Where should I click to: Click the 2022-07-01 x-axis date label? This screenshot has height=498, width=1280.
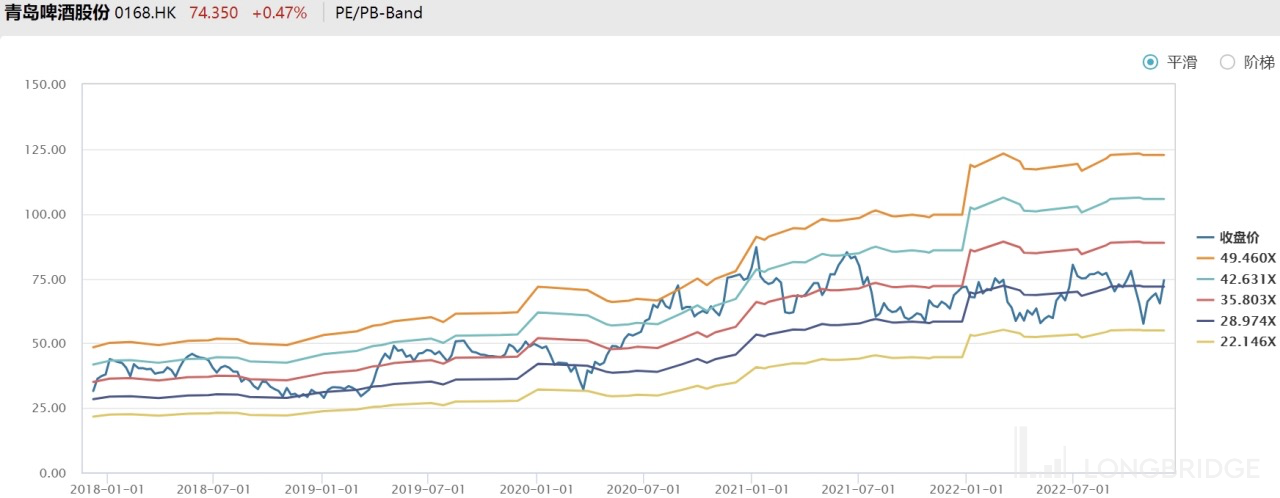pyautogui.click(x=1071, y=489)
